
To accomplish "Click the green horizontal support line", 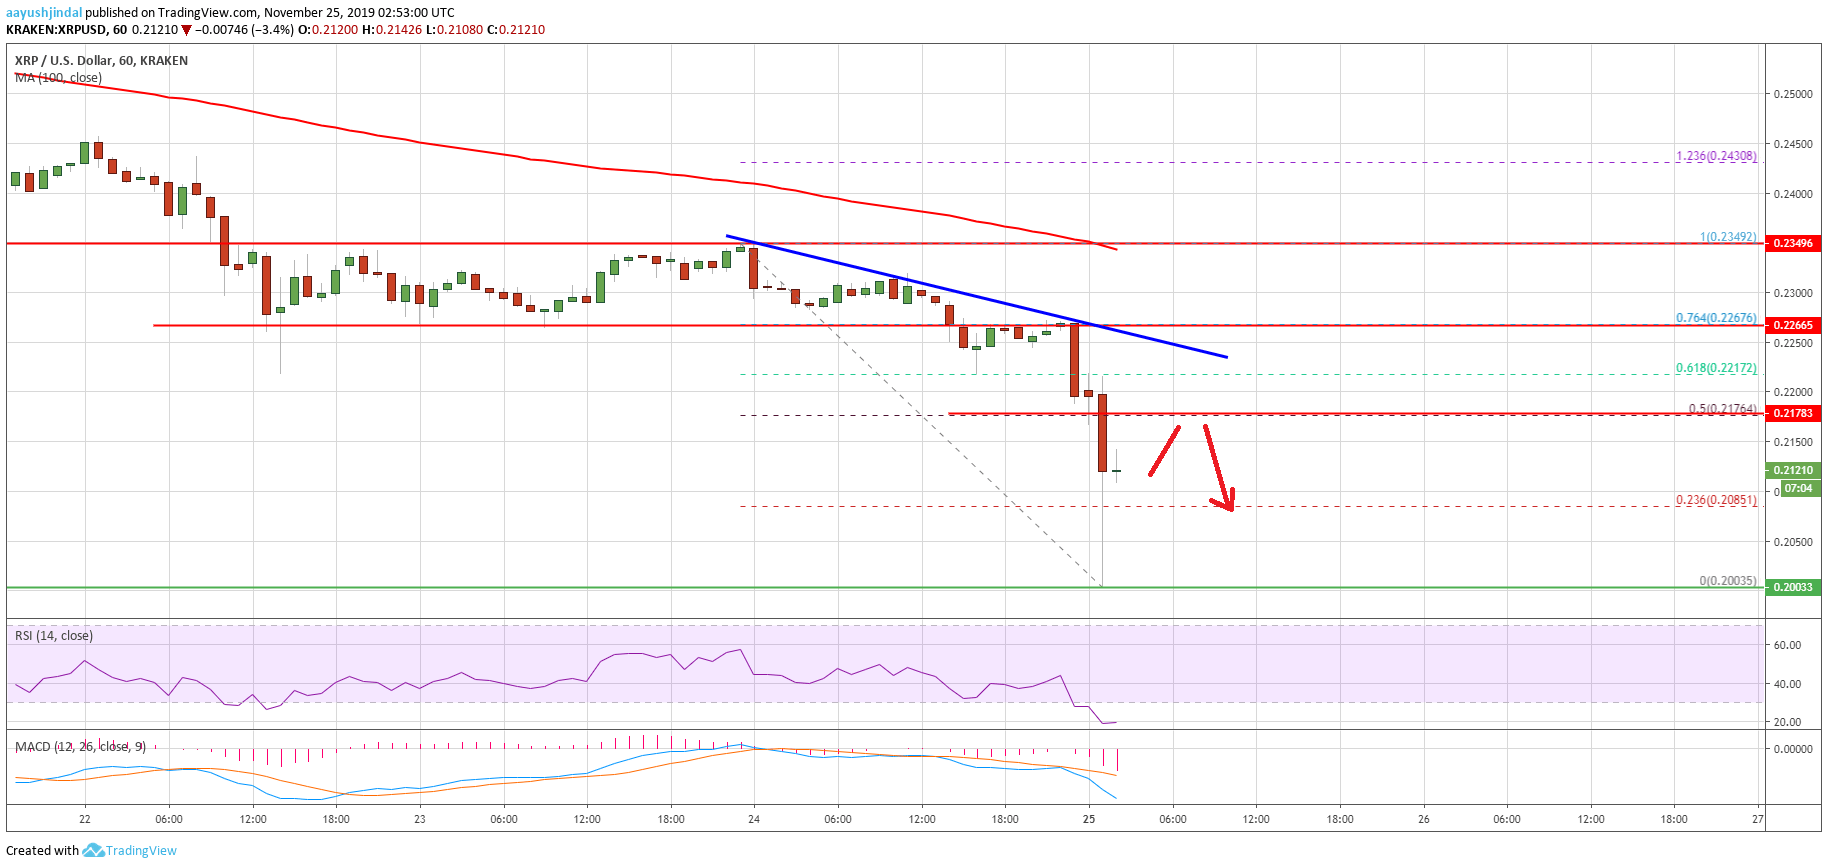I will point(885,587).
